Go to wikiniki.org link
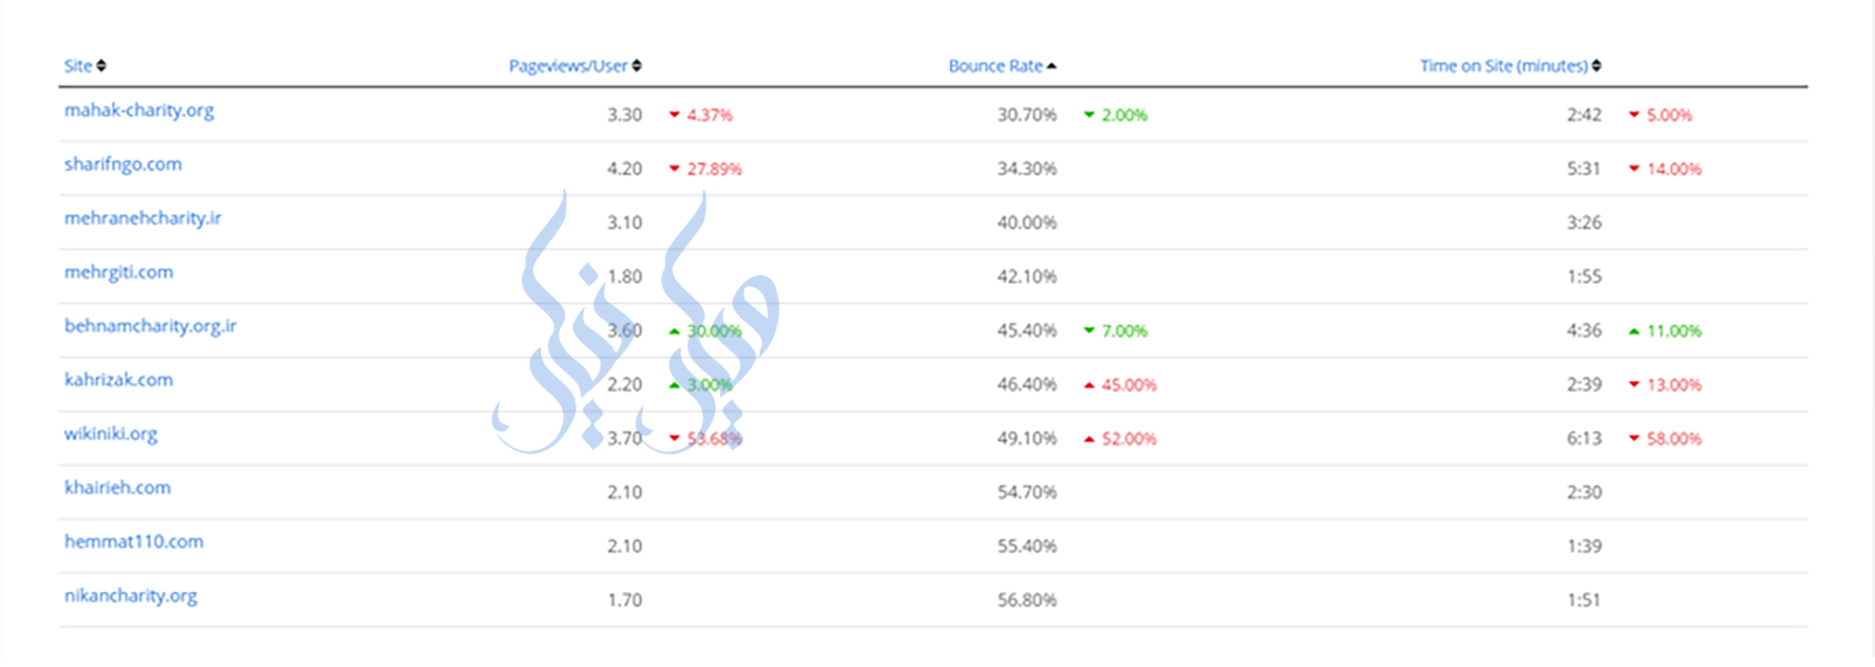Screen dimensions: 1875x667 click(111, 434)
